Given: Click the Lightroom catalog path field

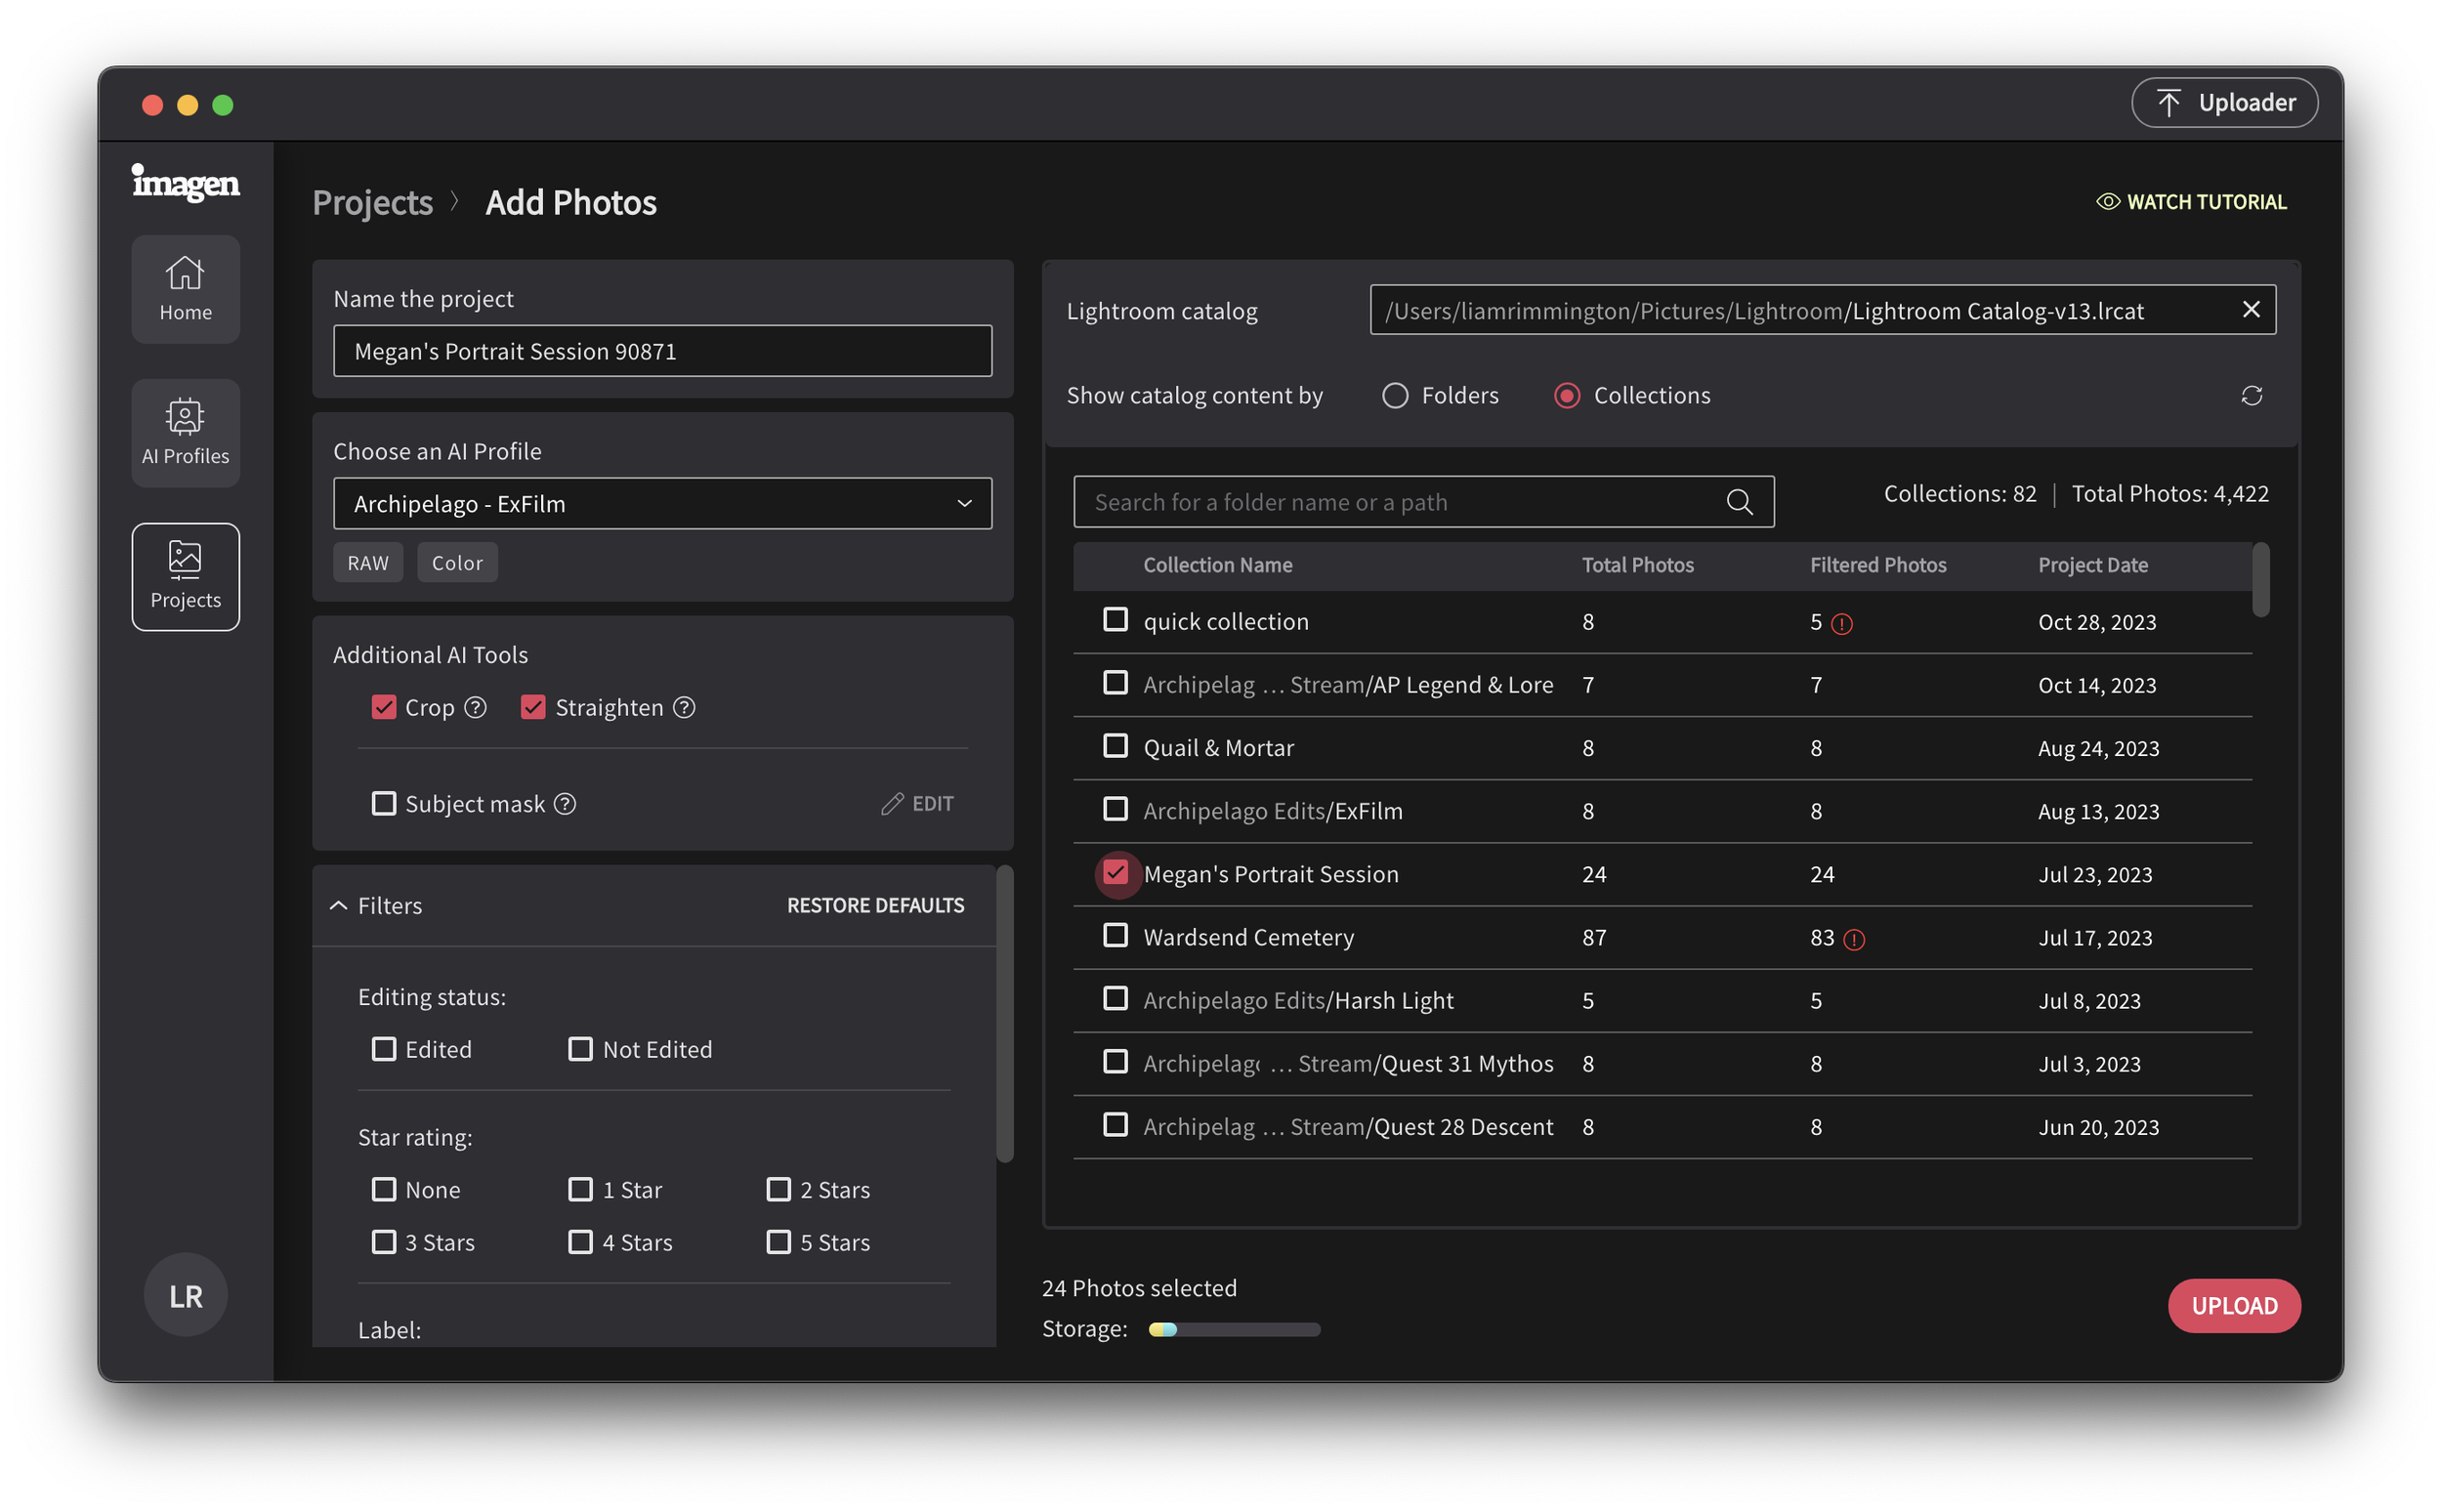Looking at the screenshot, I should click(1822, 310).
